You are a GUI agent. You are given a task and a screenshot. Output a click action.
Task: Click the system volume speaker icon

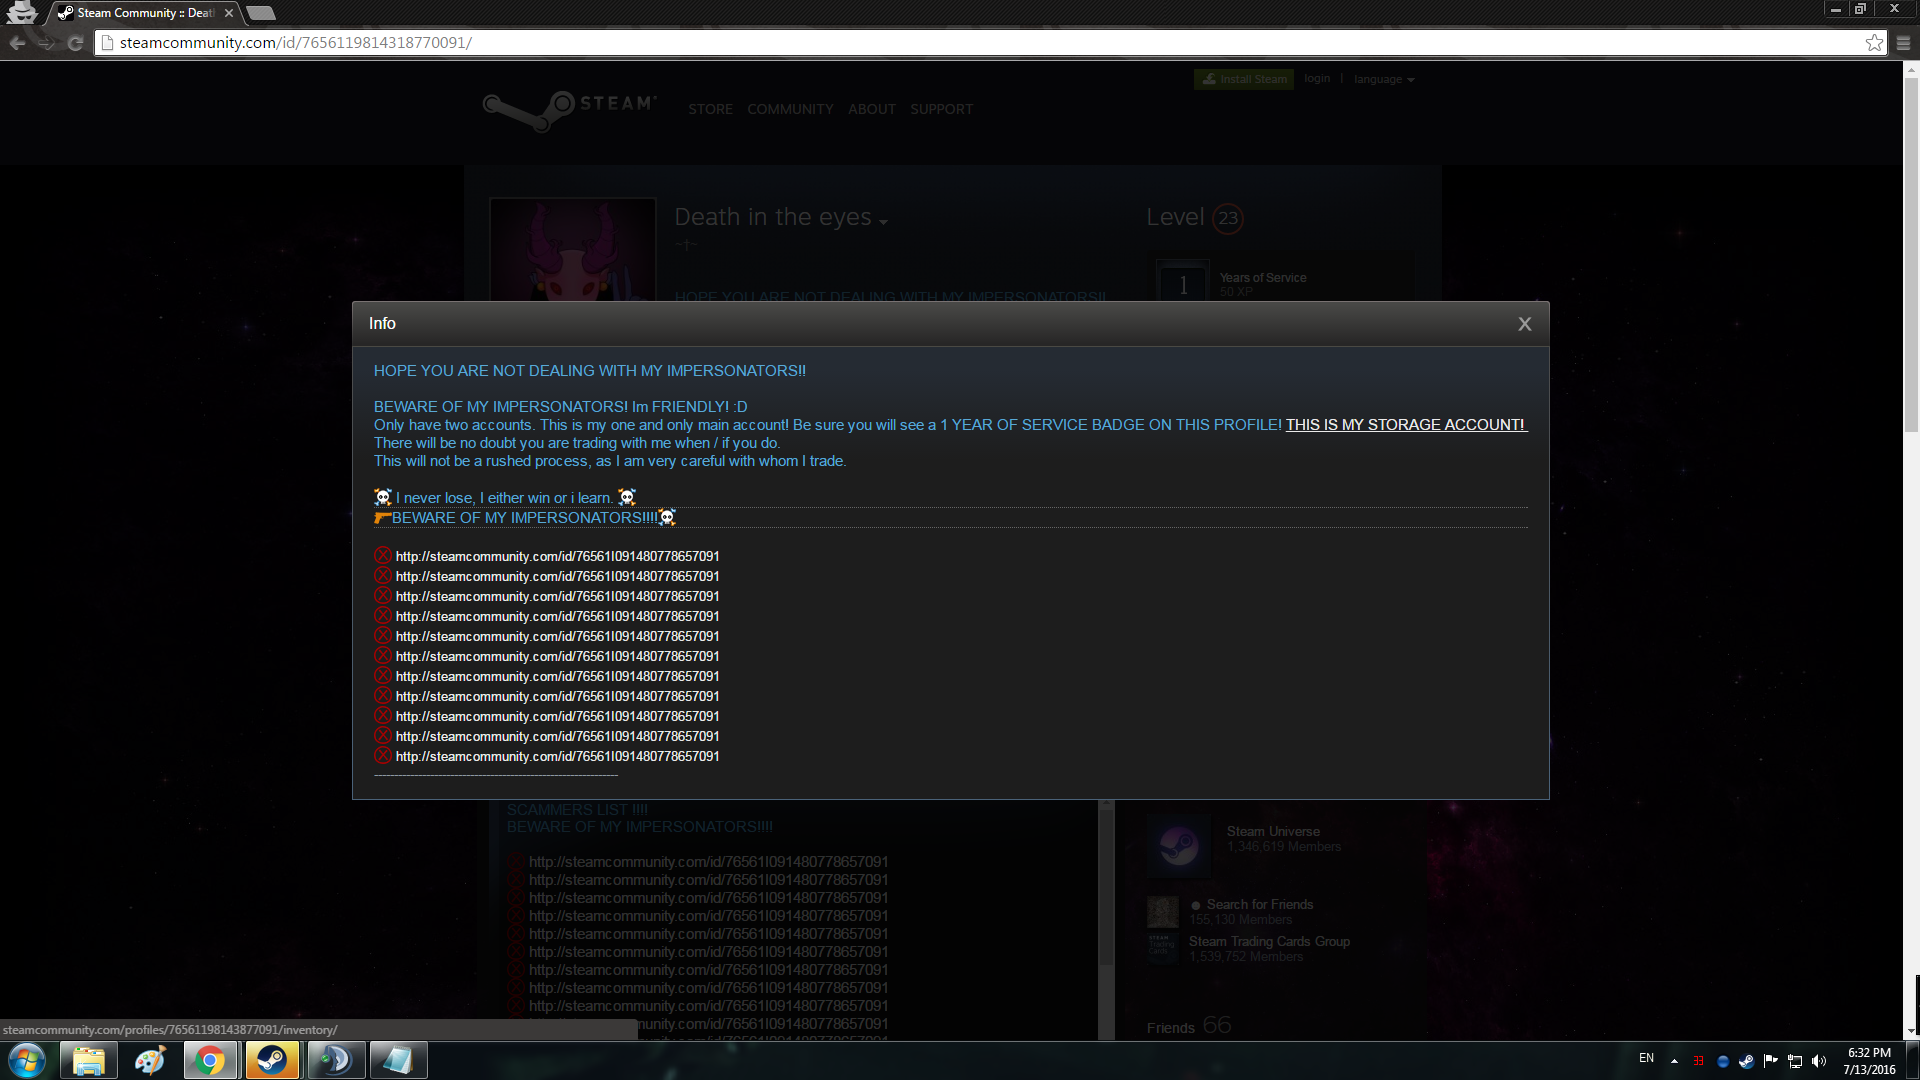1819,1061
